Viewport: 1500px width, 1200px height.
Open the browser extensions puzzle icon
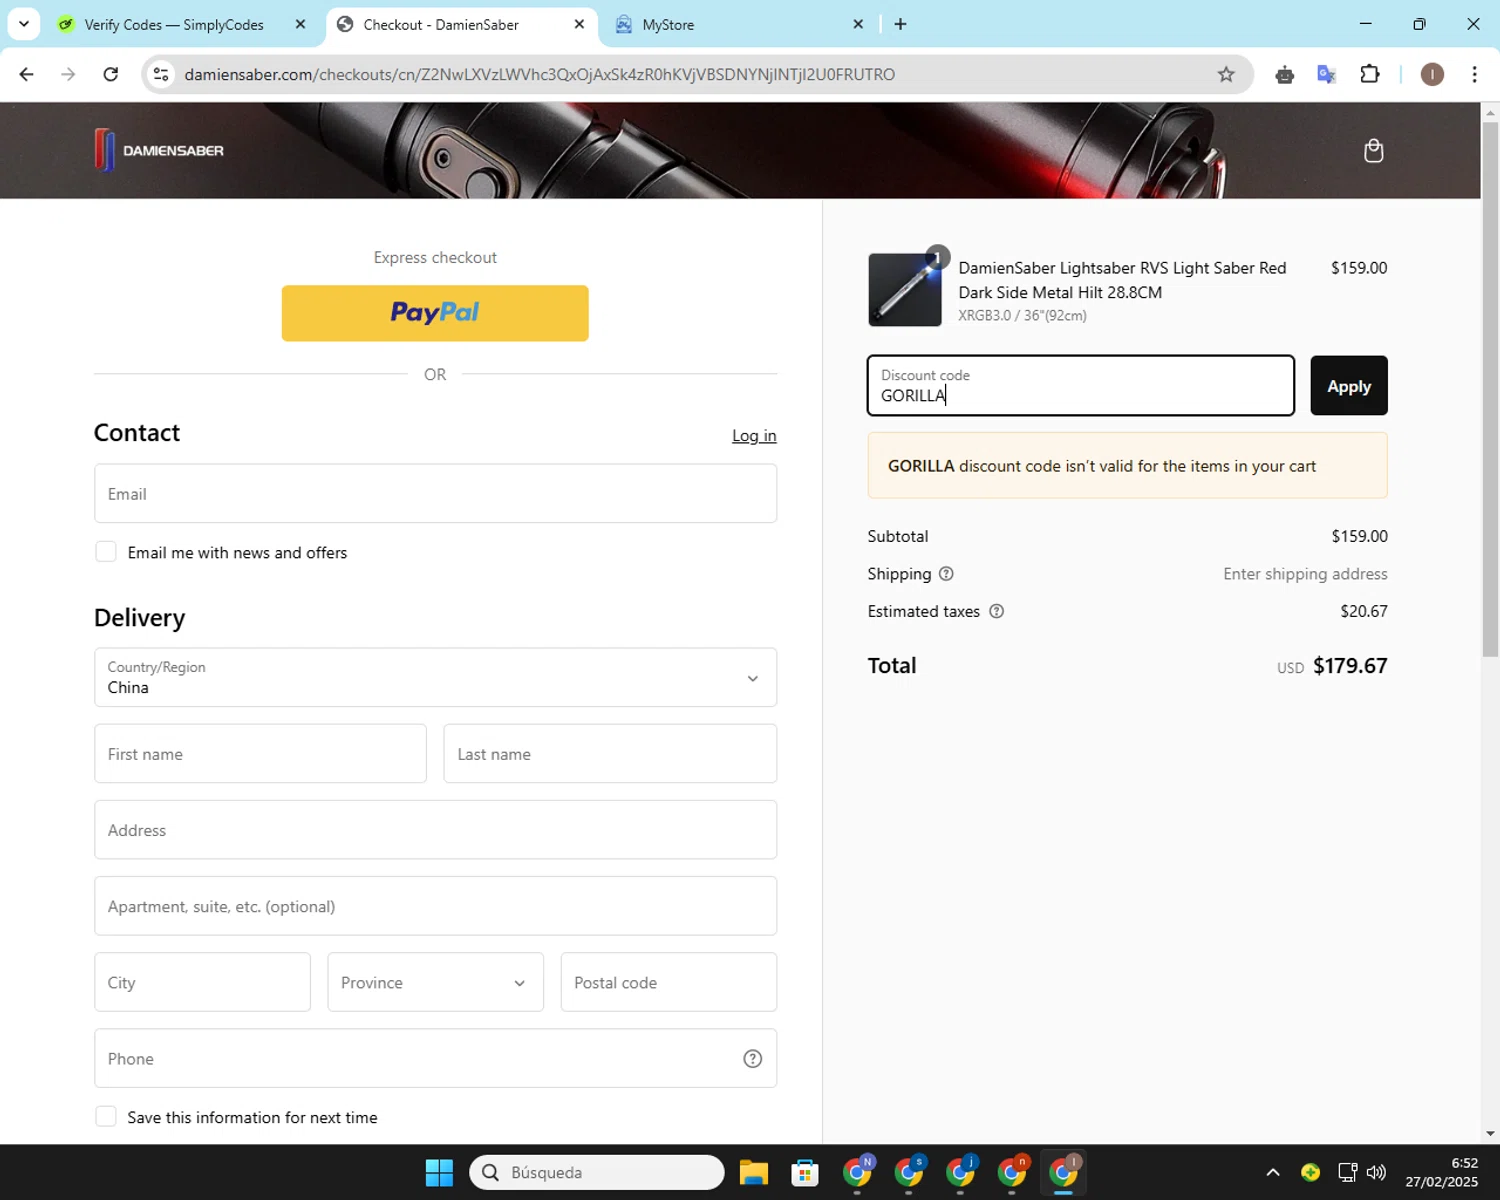tap(1370, 74)
